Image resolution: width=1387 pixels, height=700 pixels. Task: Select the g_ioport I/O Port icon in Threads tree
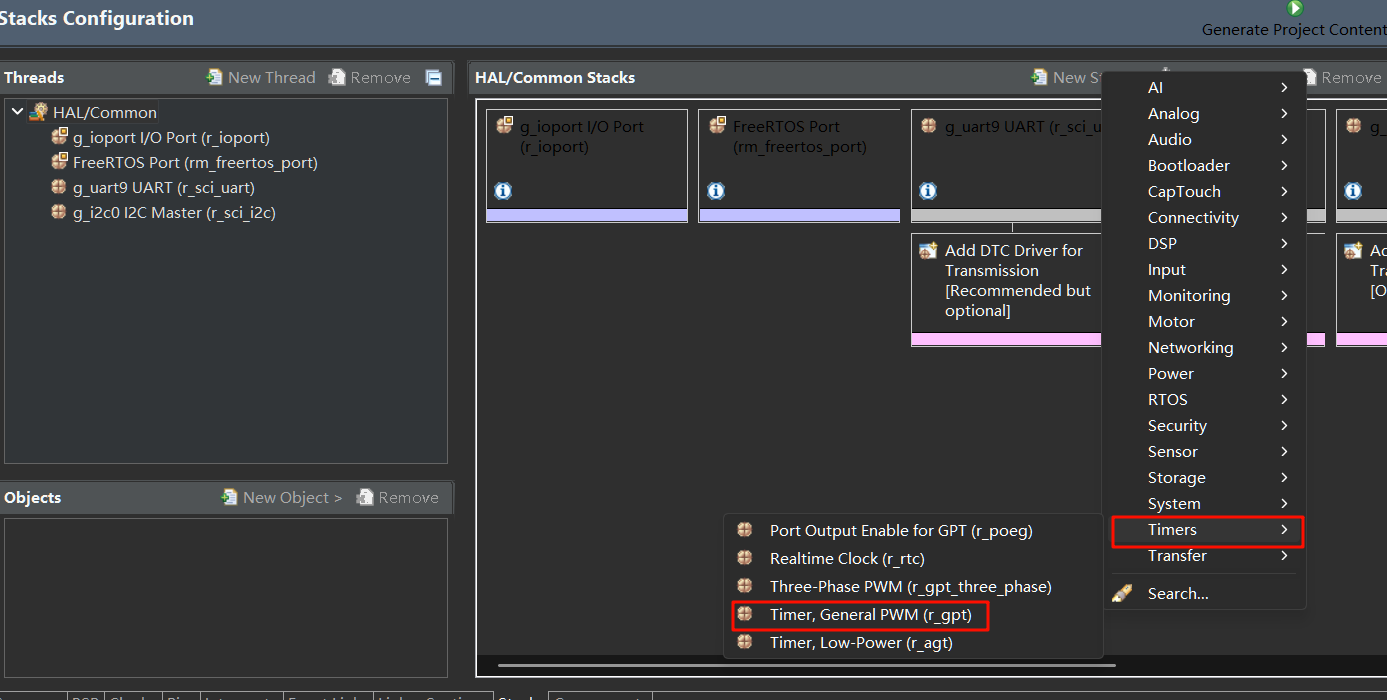(59, 137)
